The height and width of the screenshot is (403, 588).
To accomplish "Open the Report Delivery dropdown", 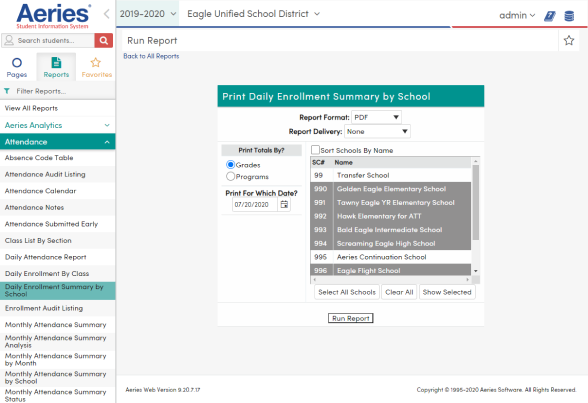I will [377, 132].
